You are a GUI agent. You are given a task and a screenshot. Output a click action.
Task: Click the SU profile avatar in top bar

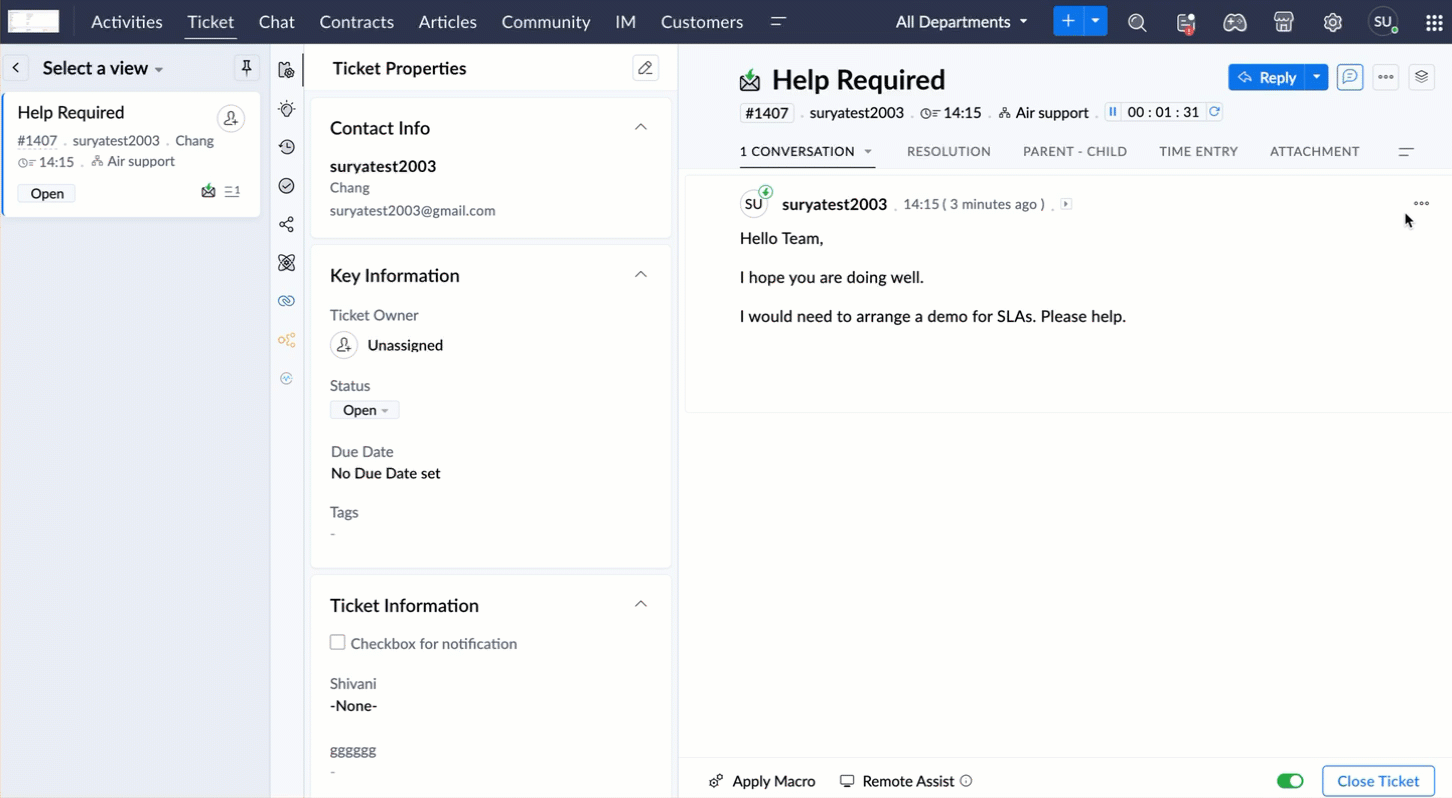[1383, 22]
